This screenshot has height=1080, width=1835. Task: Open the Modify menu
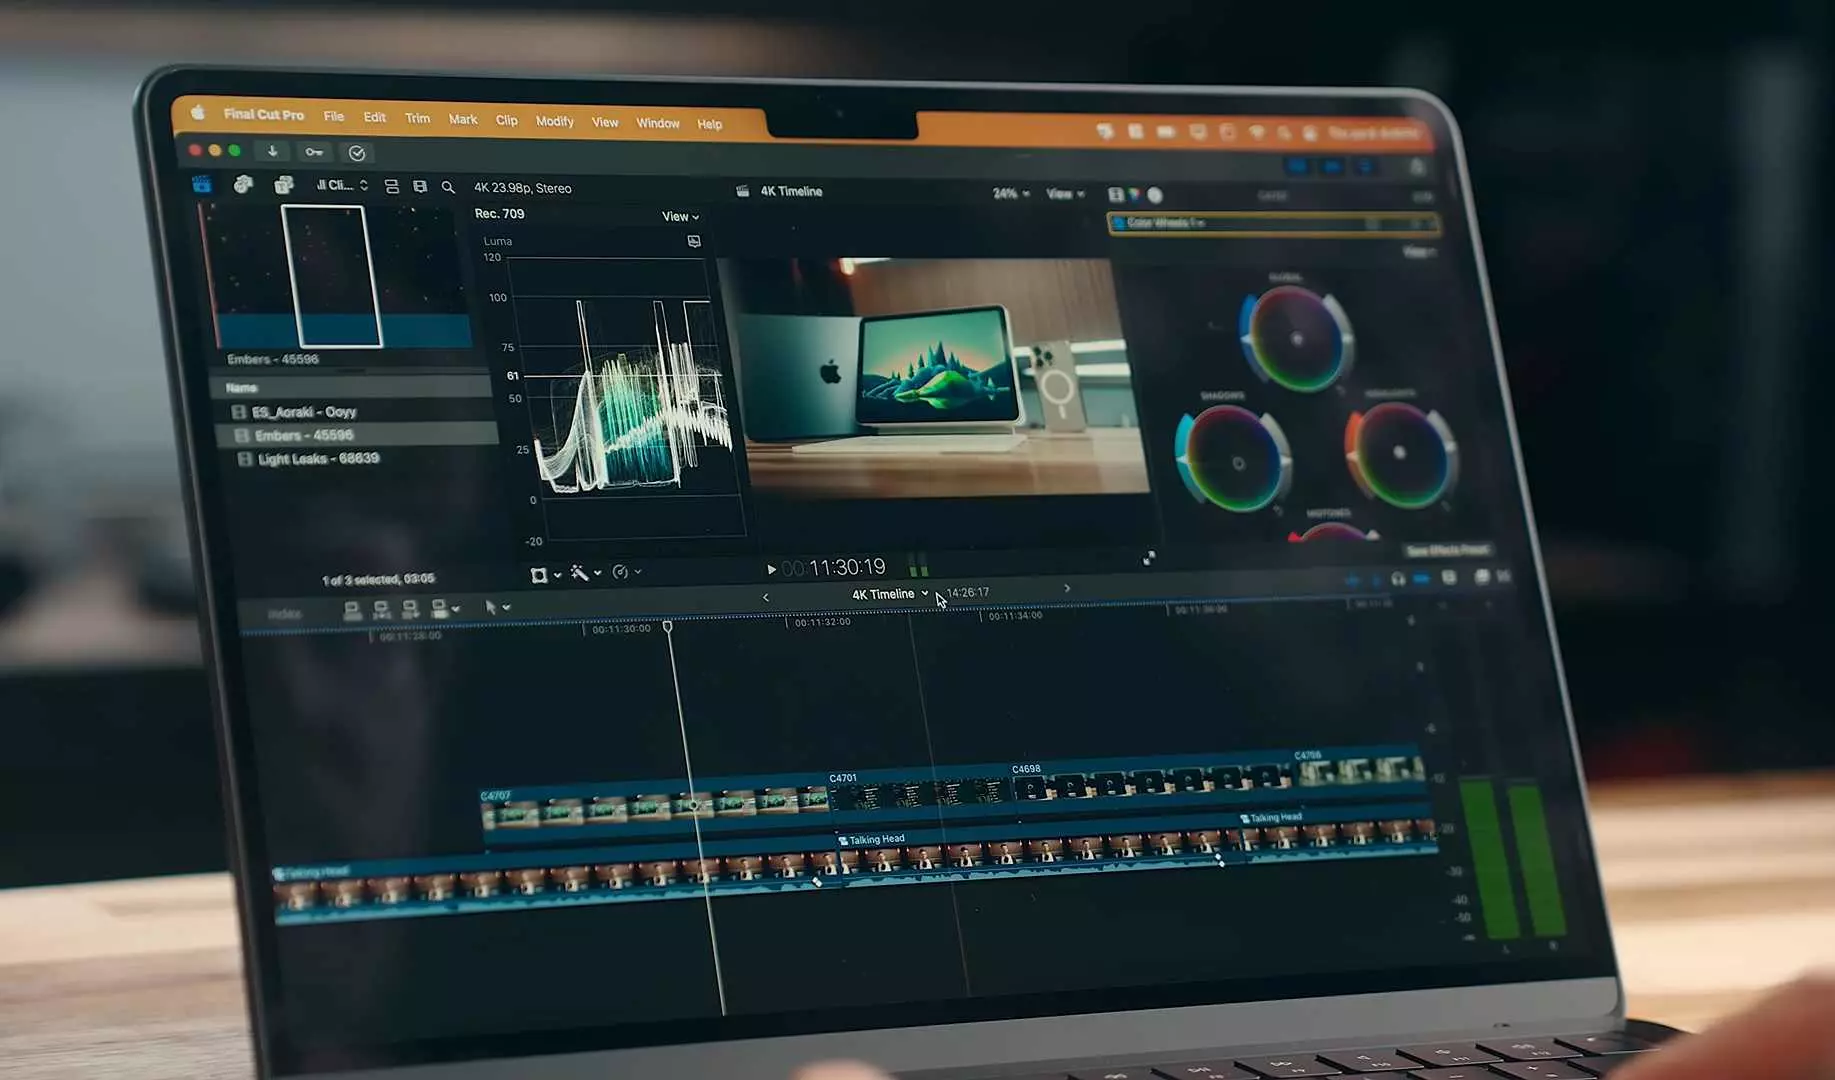[554, 121]
